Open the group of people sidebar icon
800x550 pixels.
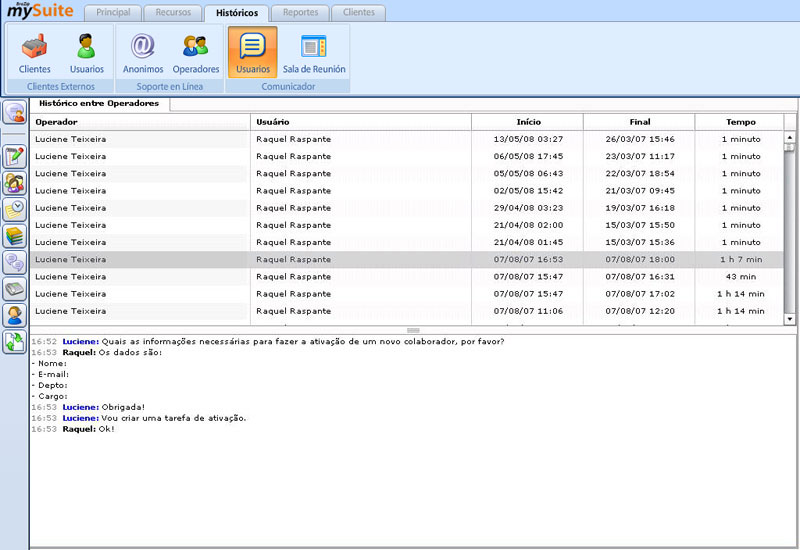[15, 183]
